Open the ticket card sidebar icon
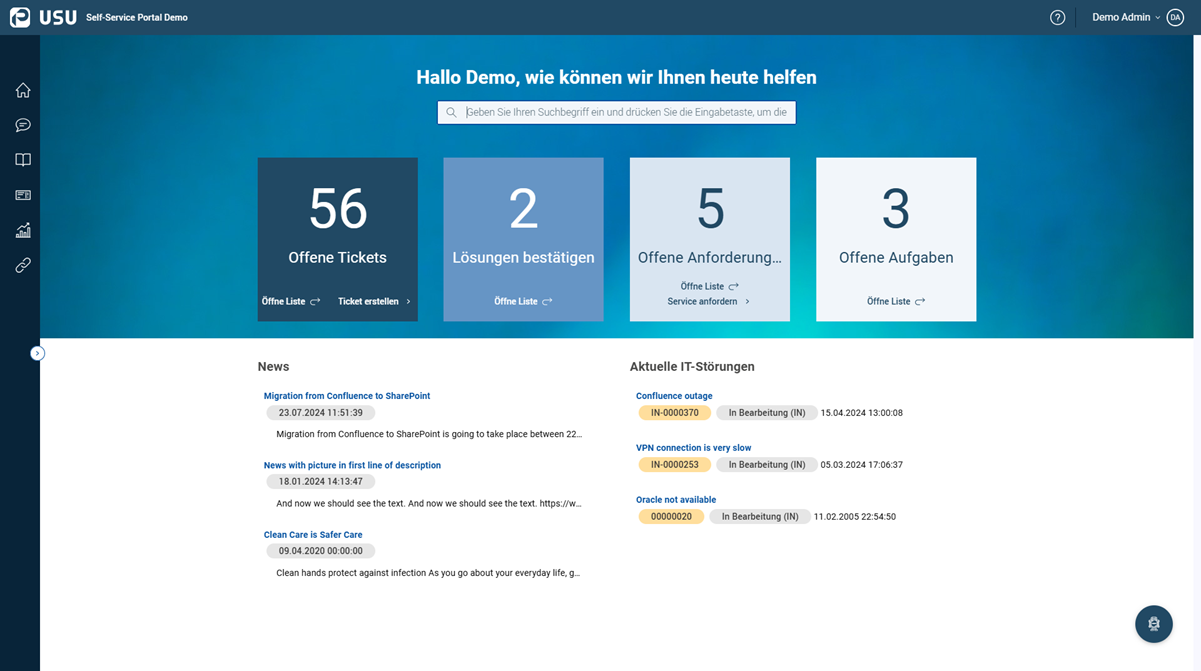Viewport: 1201px width, 671px height. [x=23, y=195]
